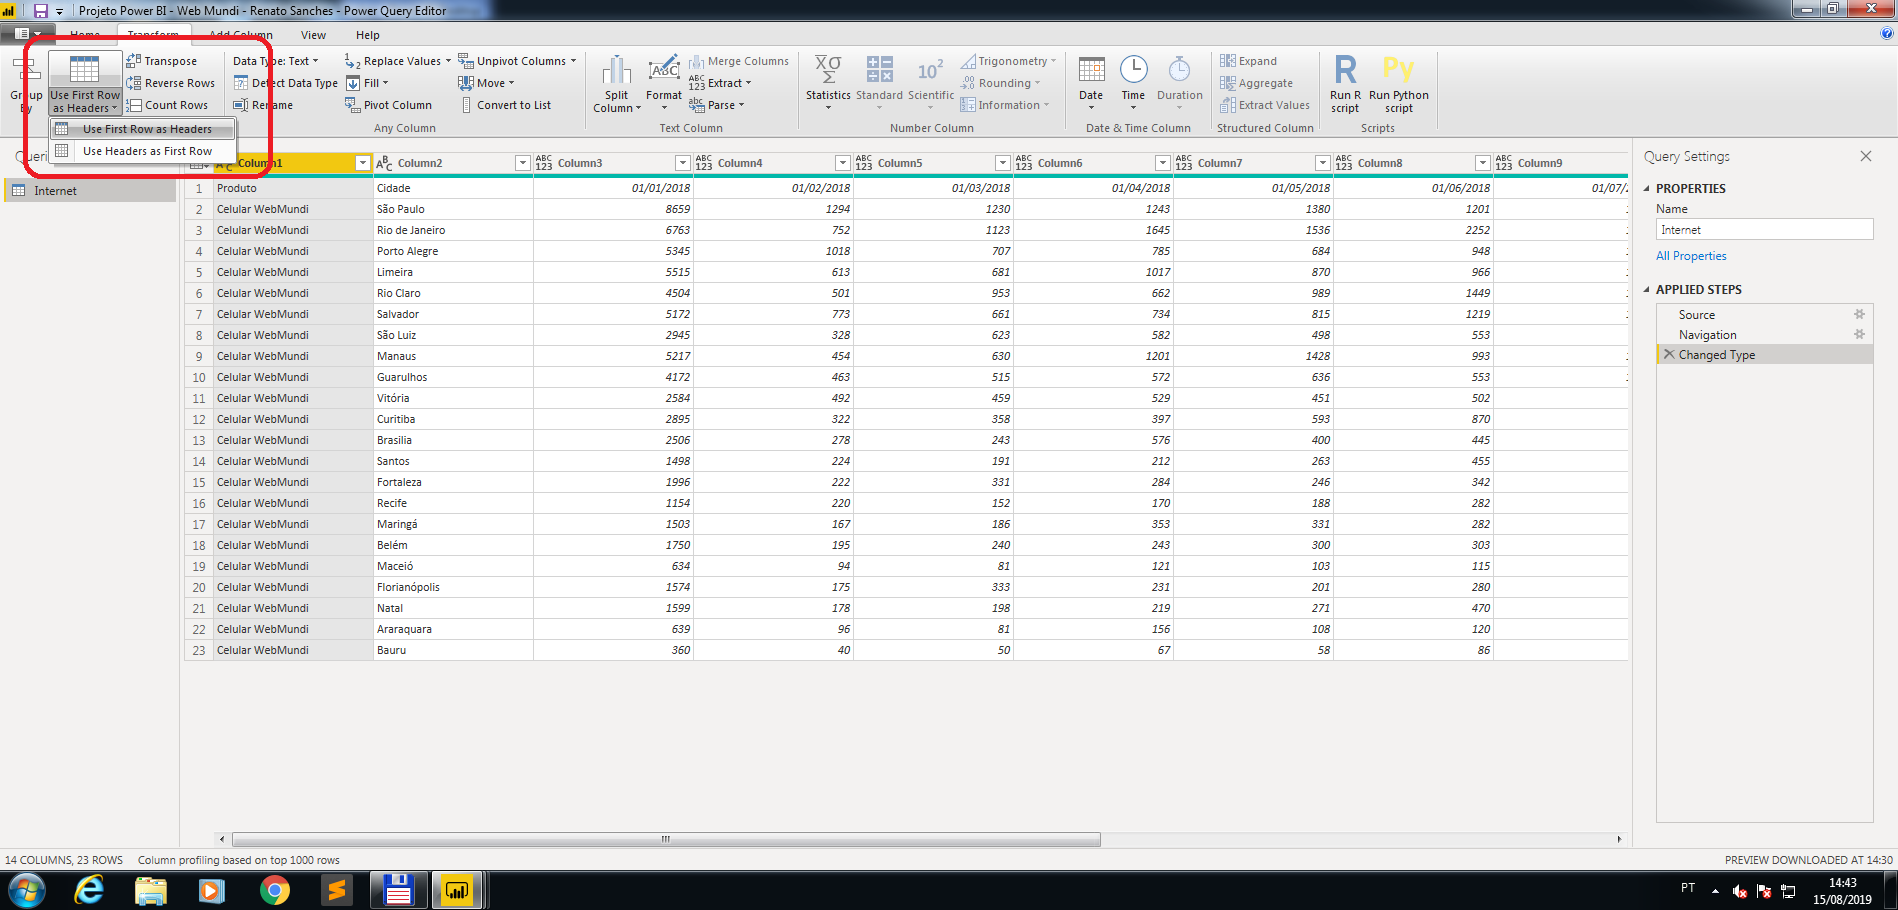The image size is (1898, 910).
Task: Click the query Name input field
Action: coord(1764,229)
